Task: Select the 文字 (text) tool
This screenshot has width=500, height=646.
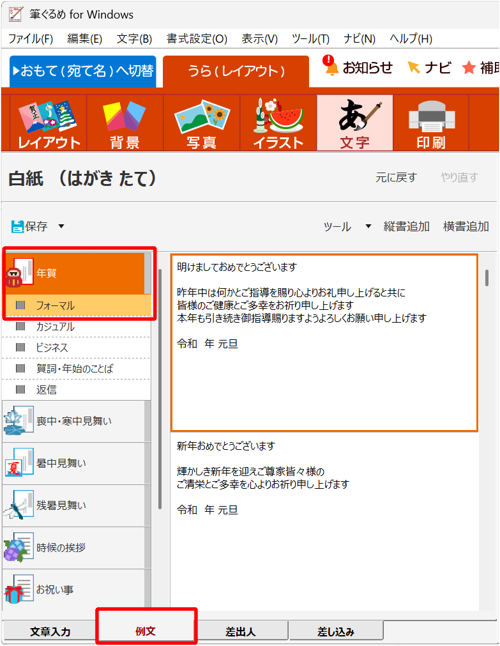Action: pyautogui.click(x=355, y=123)
